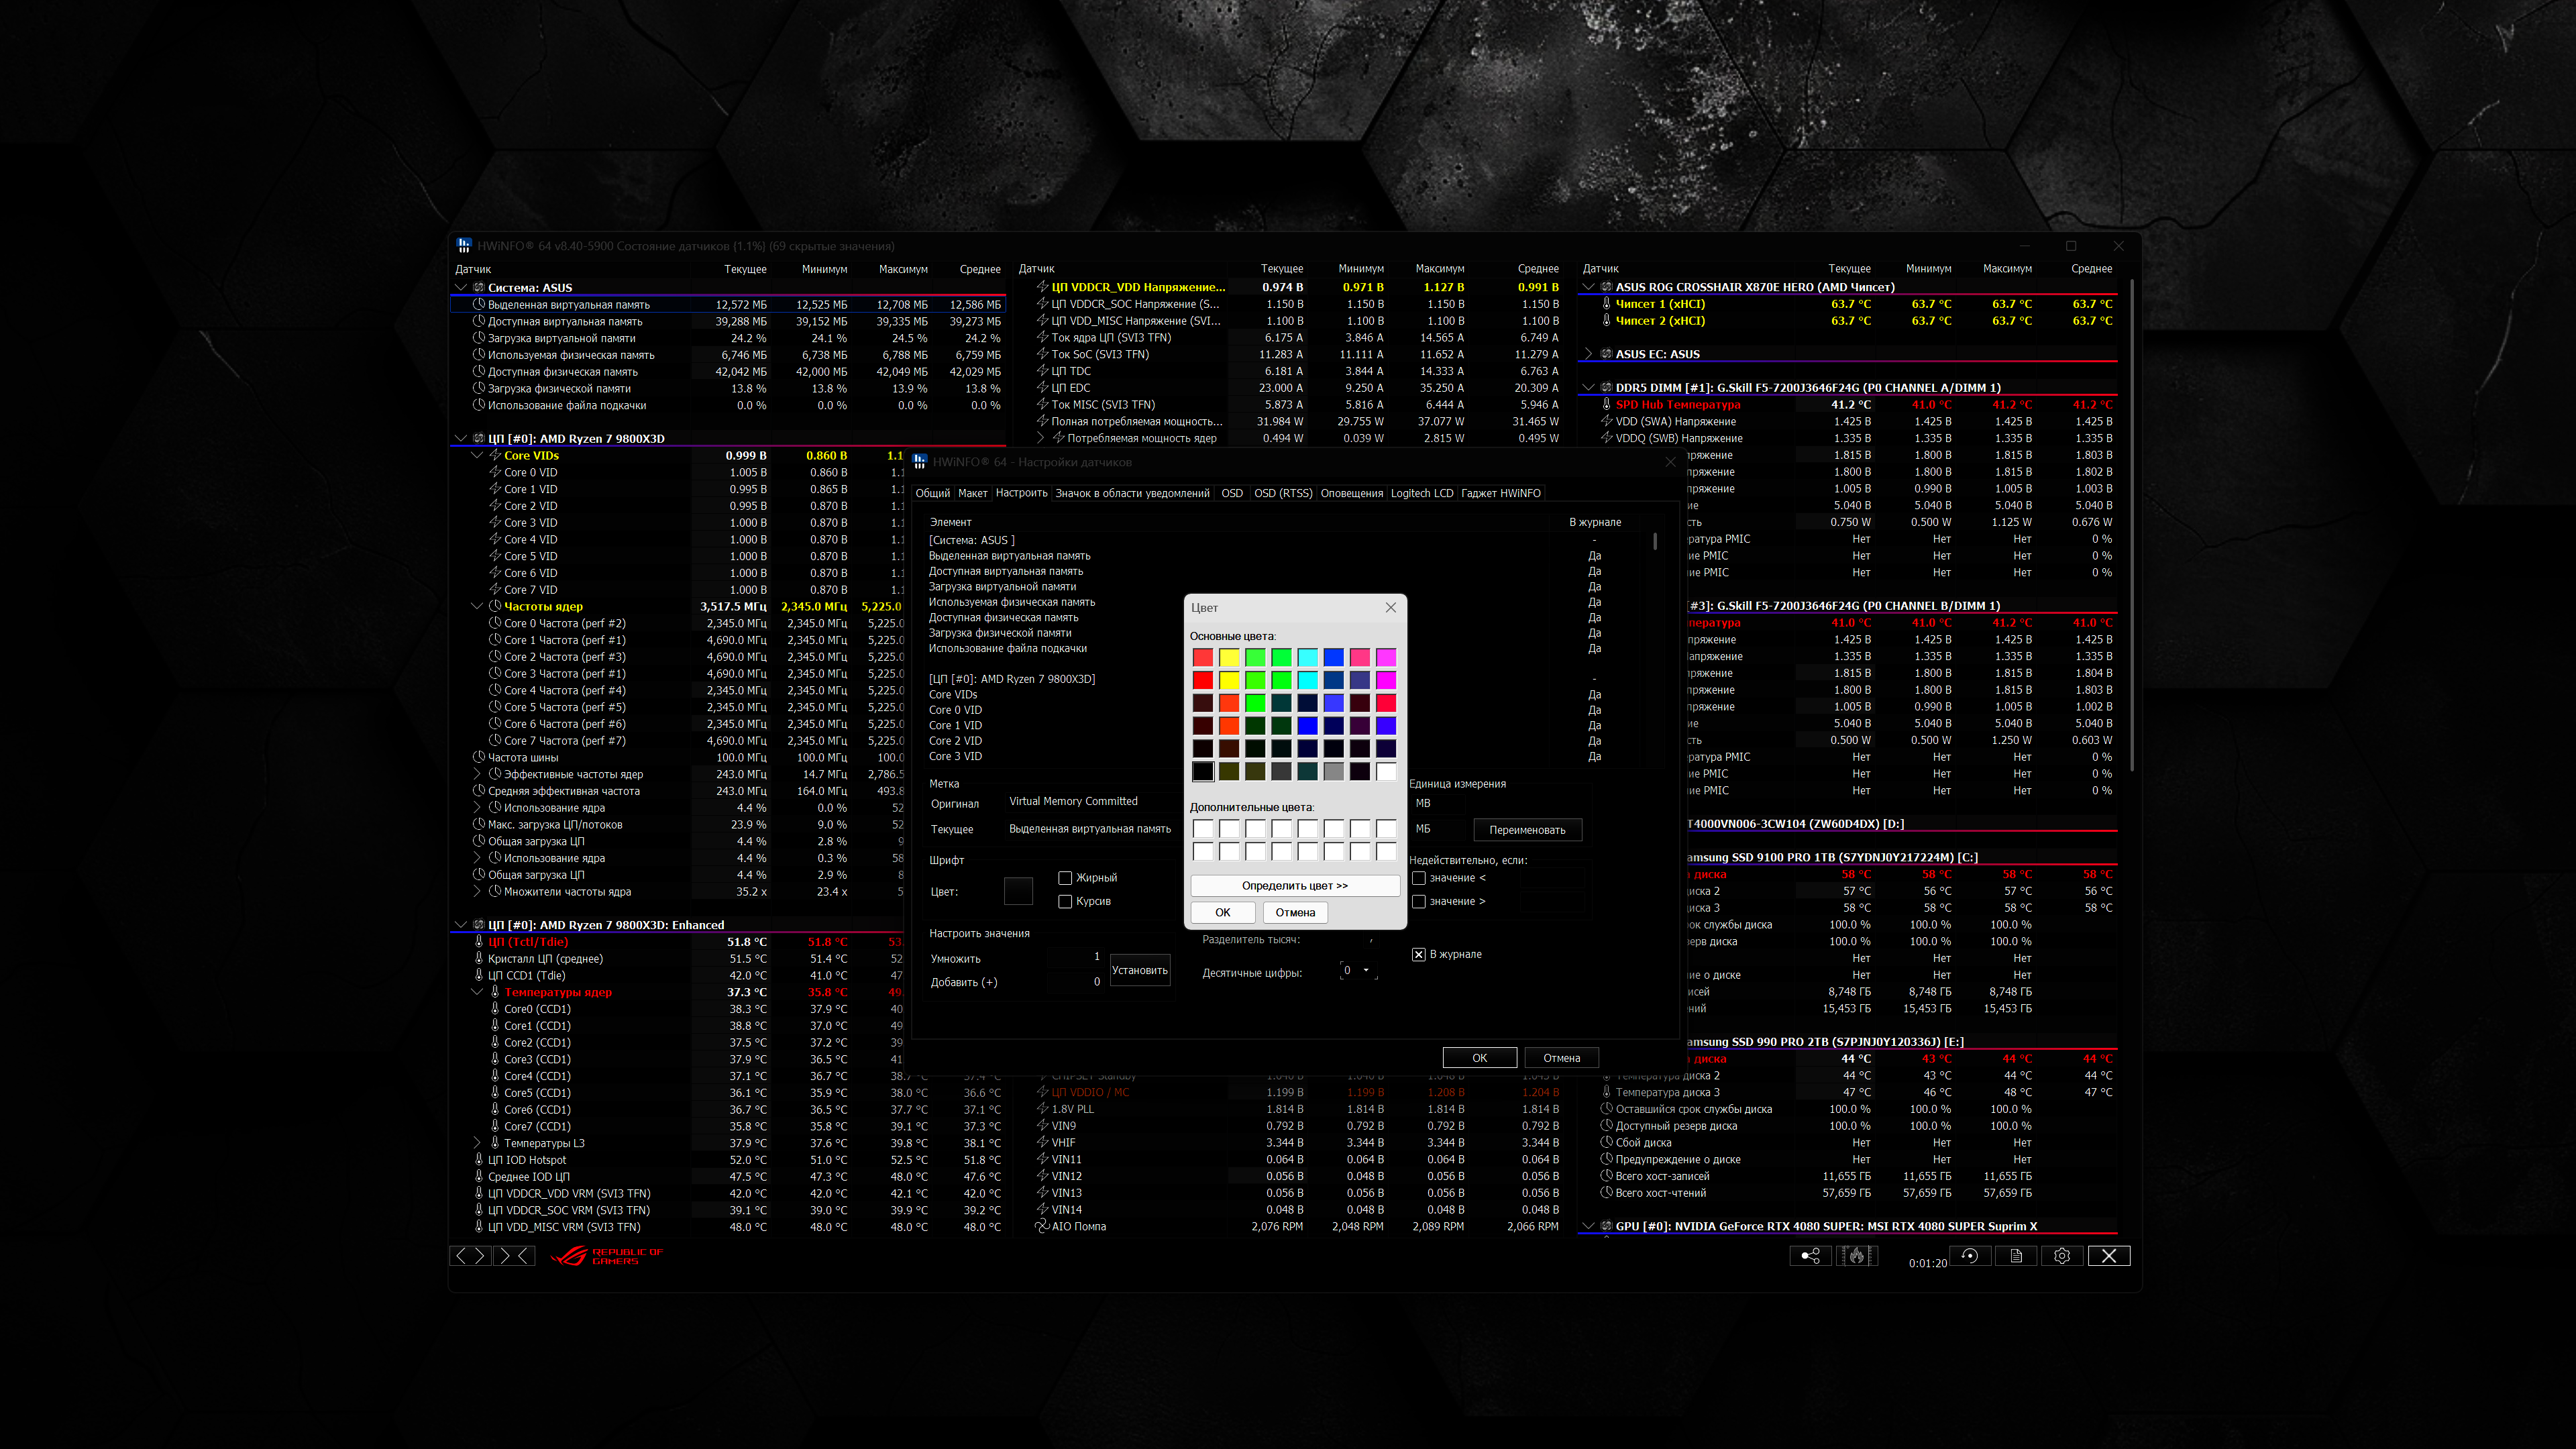Collapse the Core VIDs tree group
Viewport: 2576px width, 1449px height.
[477, 456]
